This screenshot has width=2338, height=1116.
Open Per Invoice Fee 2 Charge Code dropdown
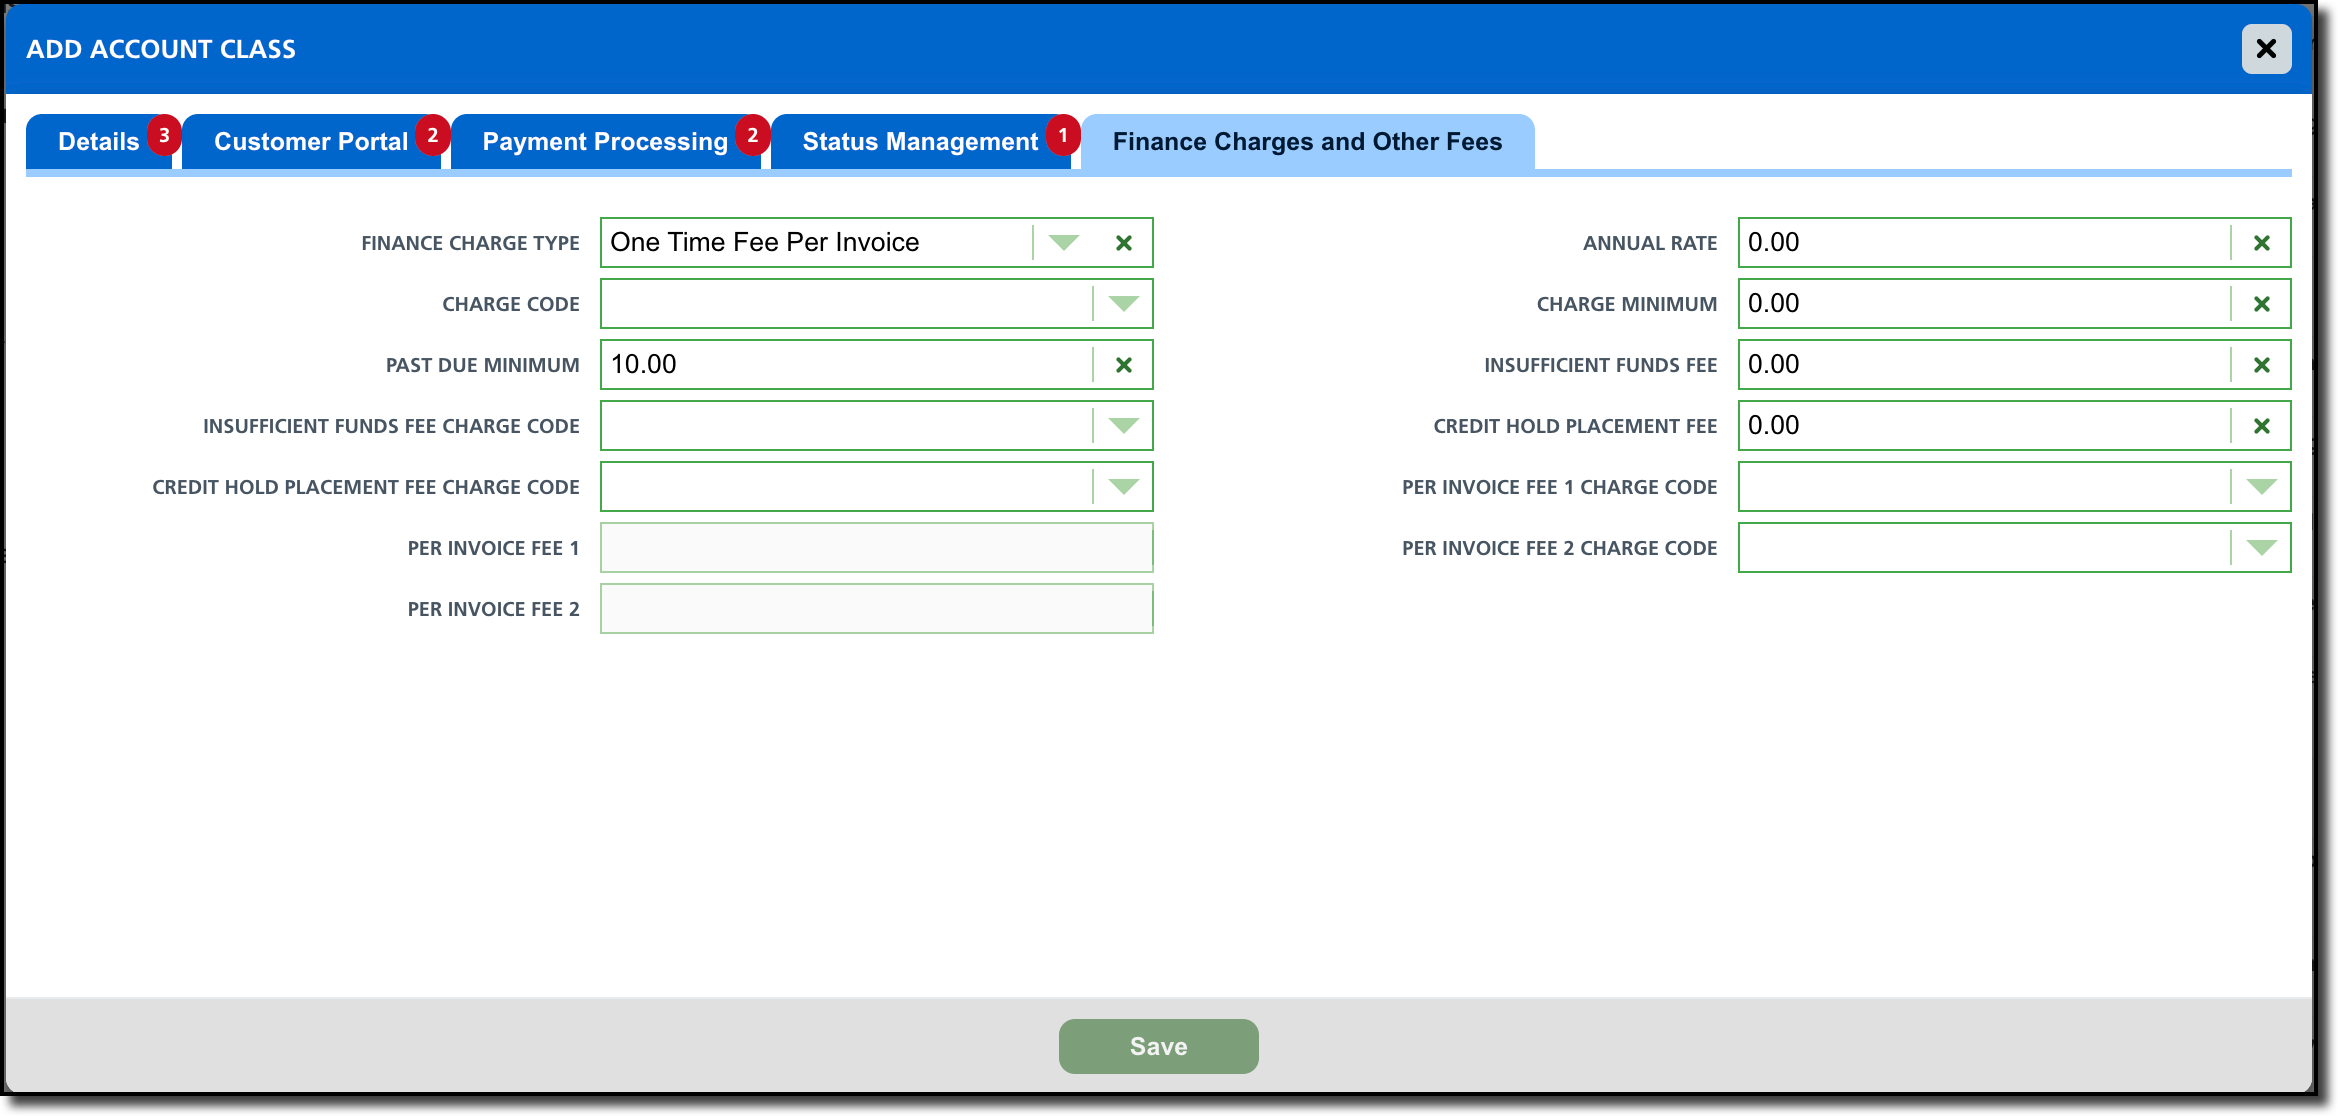pyautogui.click(x=2261, y=548)
